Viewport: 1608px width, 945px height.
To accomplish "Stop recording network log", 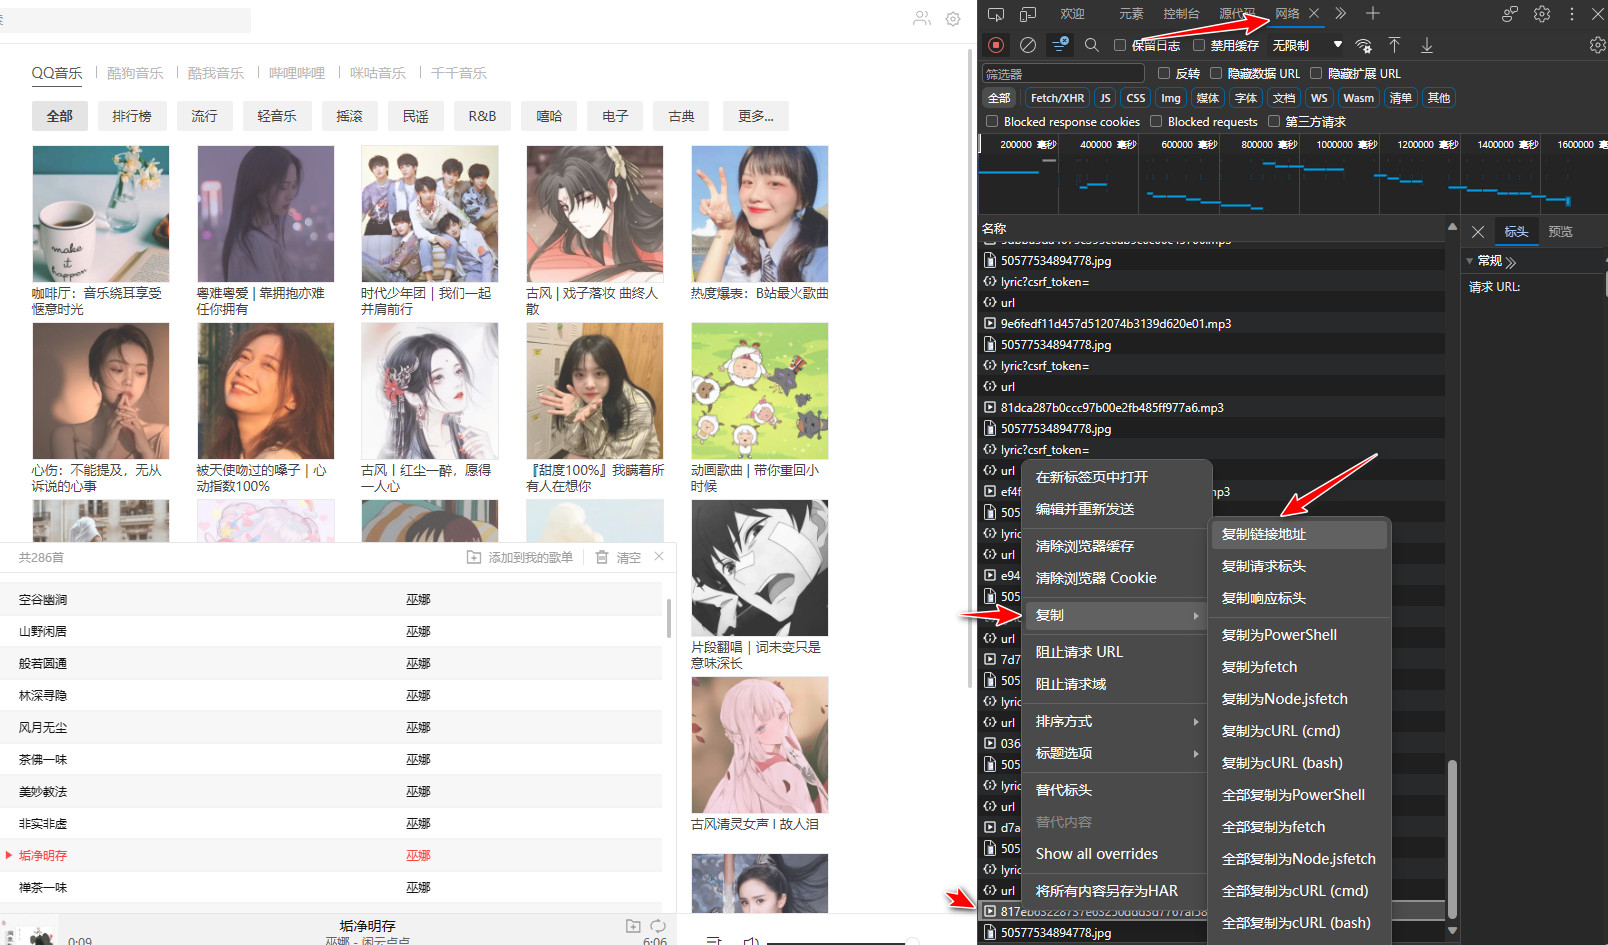I will [996, 45].
